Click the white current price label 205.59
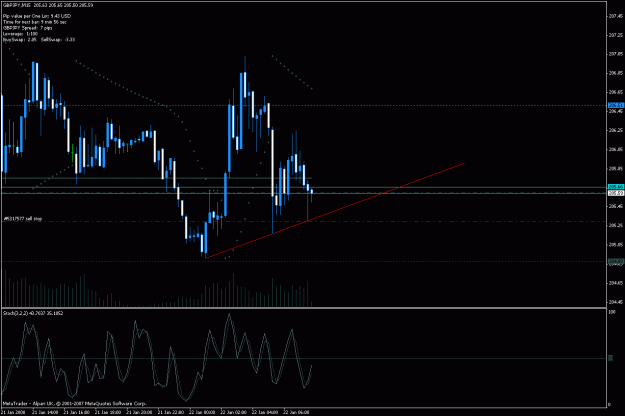Image resolution: width=625 pixels, height=416 pixels. point(616,193)
